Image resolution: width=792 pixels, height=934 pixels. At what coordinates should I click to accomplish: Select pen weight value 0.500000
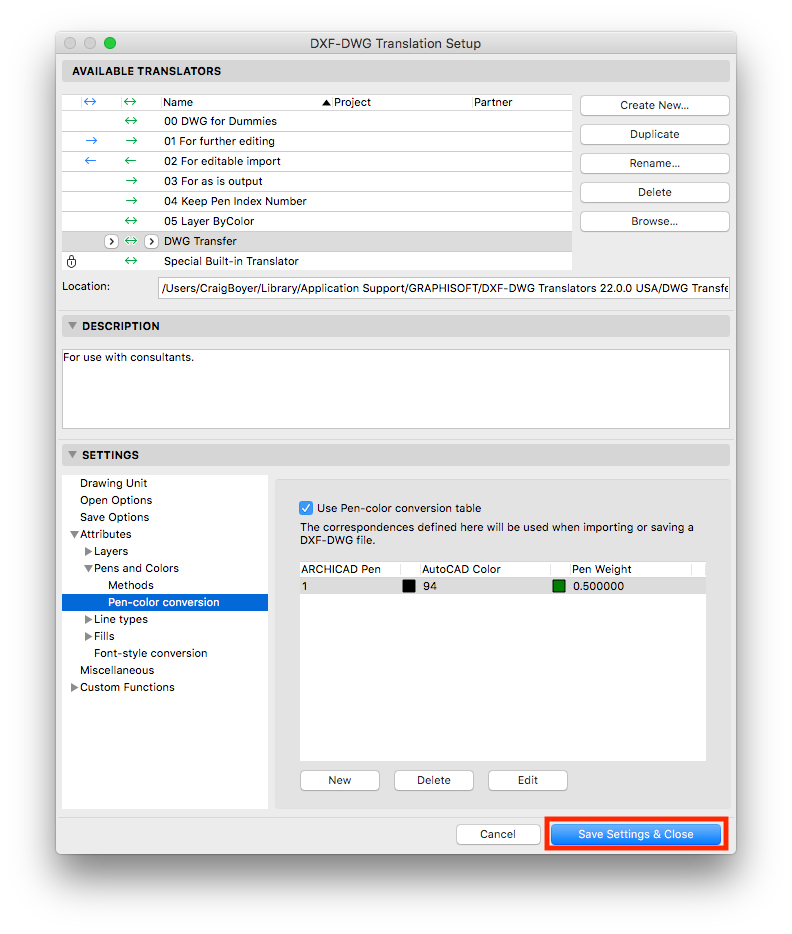(x=598, y=586)
